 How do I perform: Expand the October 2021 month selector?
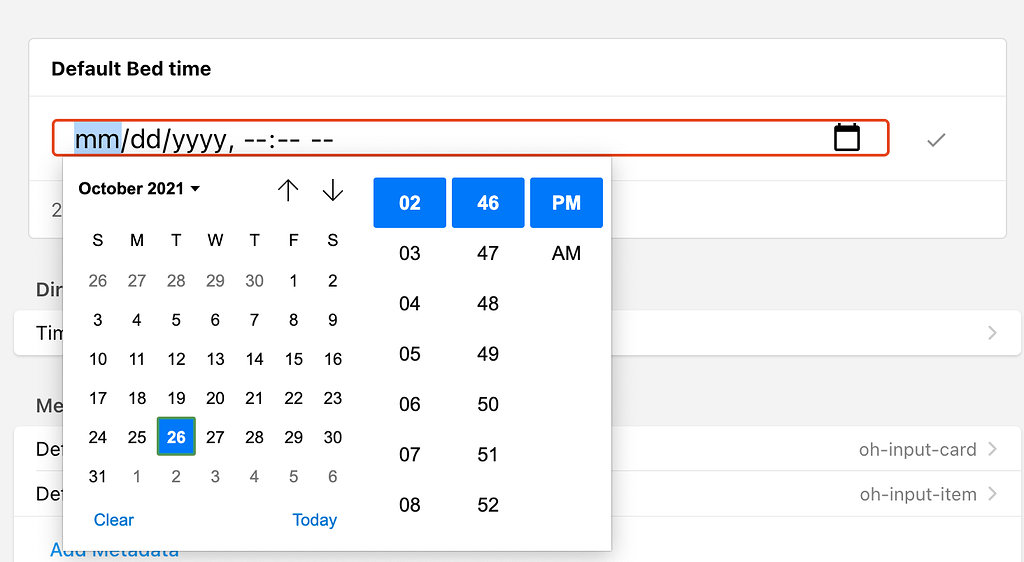[x=139, y=188]
